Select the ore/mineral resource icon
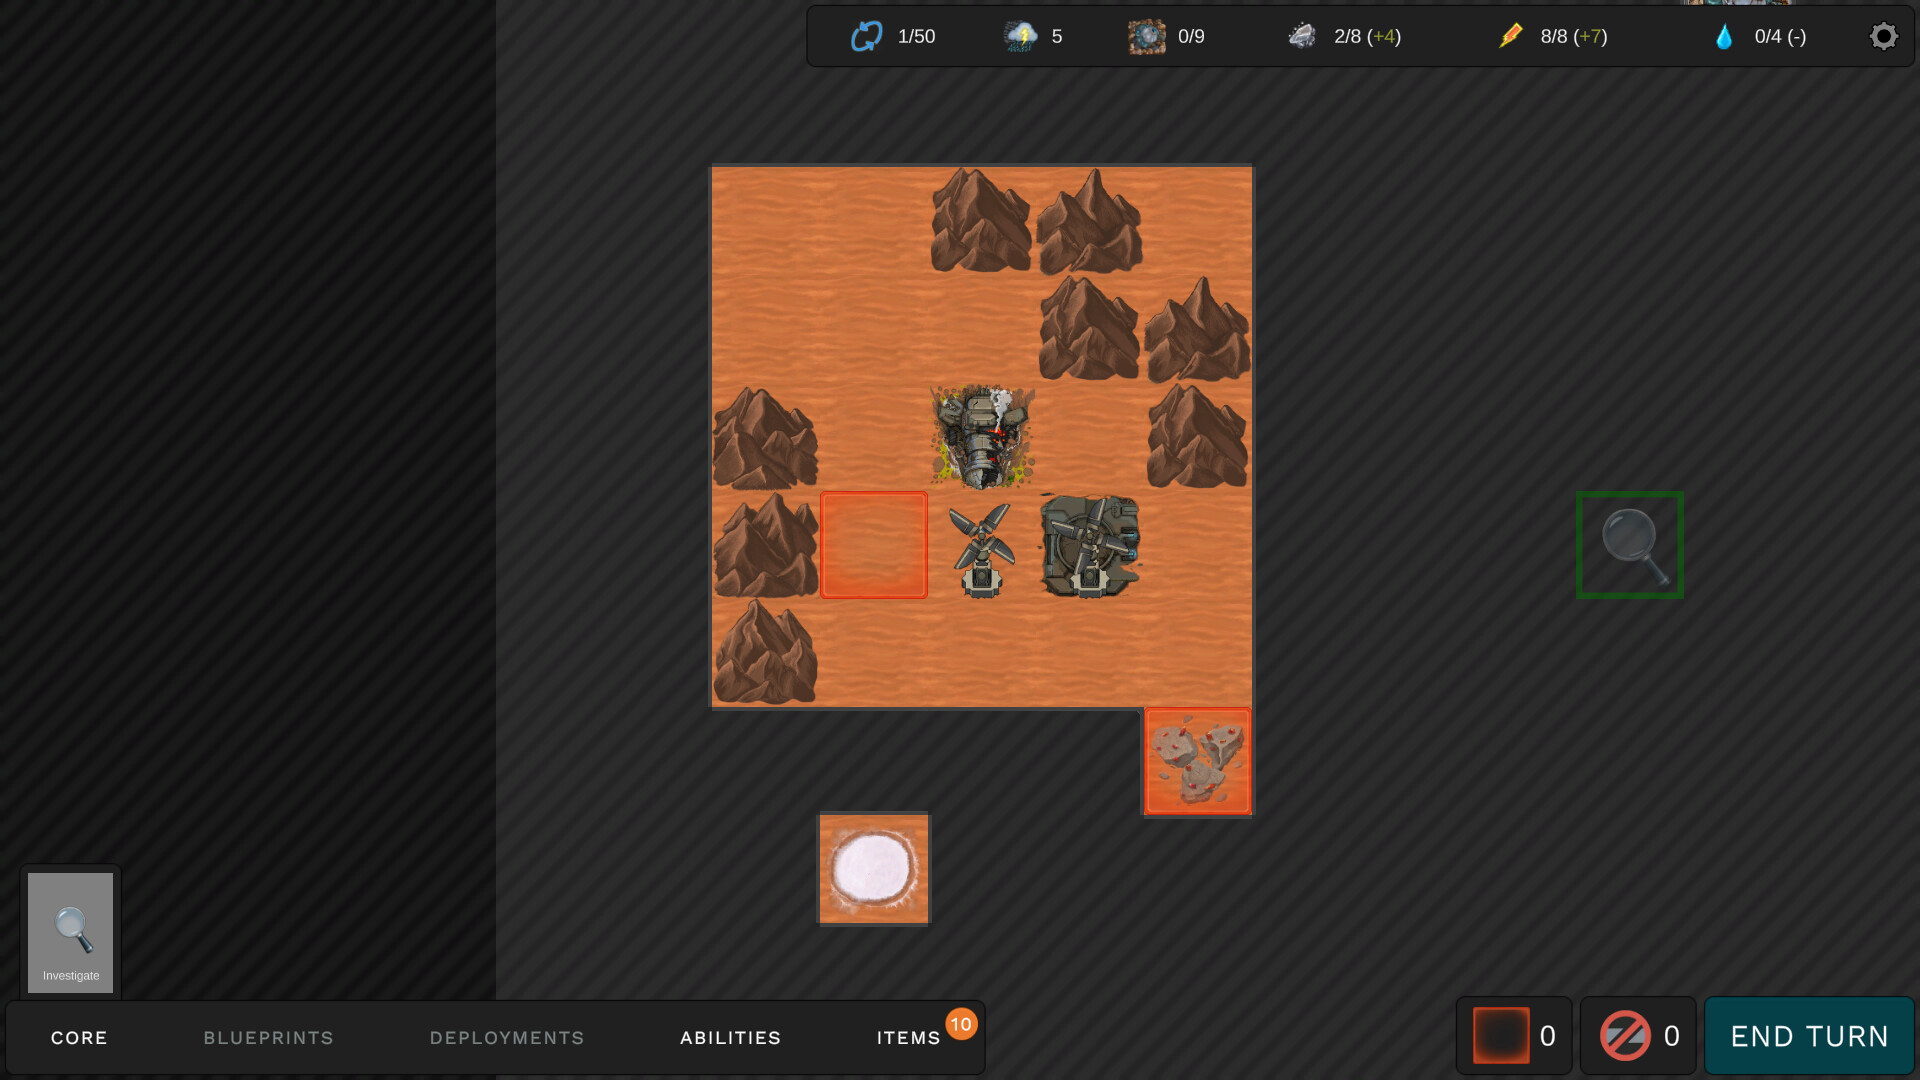 [1146, 37]
